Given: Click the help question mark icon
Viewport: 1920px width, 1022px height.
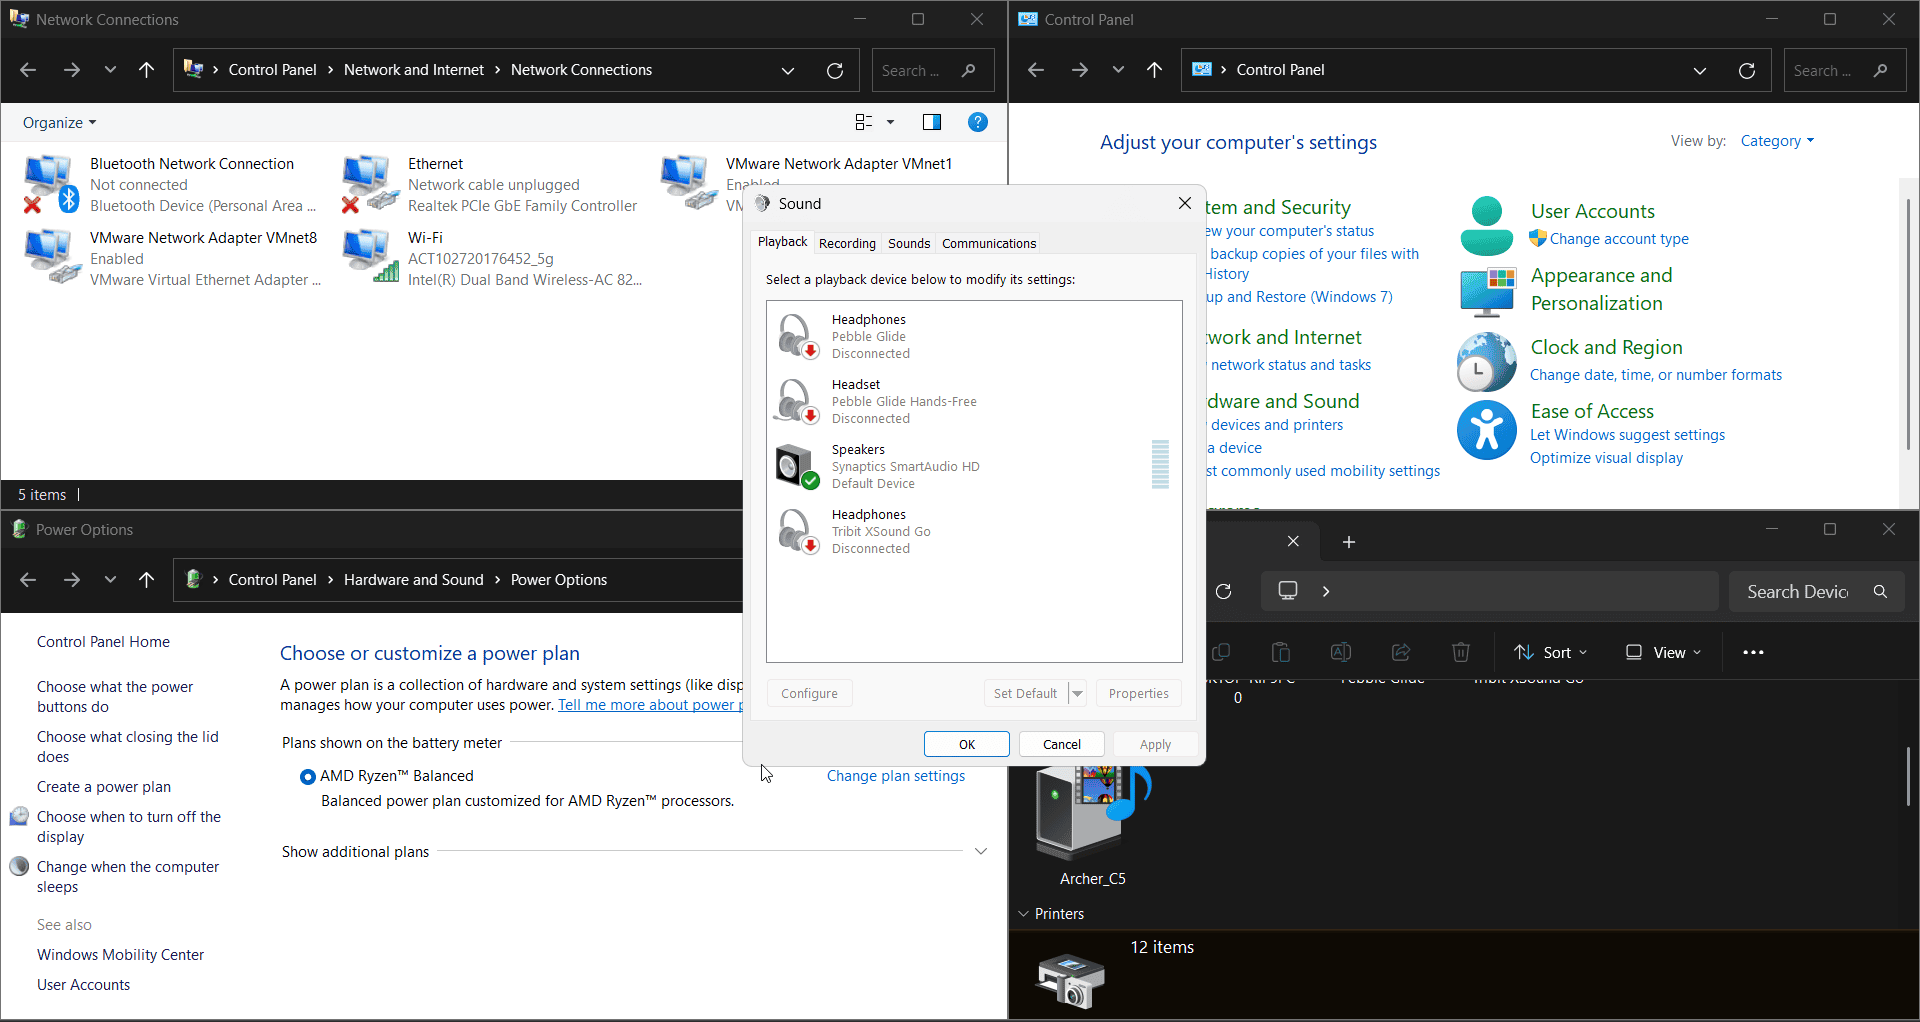Looking at the screenshot, I should [978, 122].
